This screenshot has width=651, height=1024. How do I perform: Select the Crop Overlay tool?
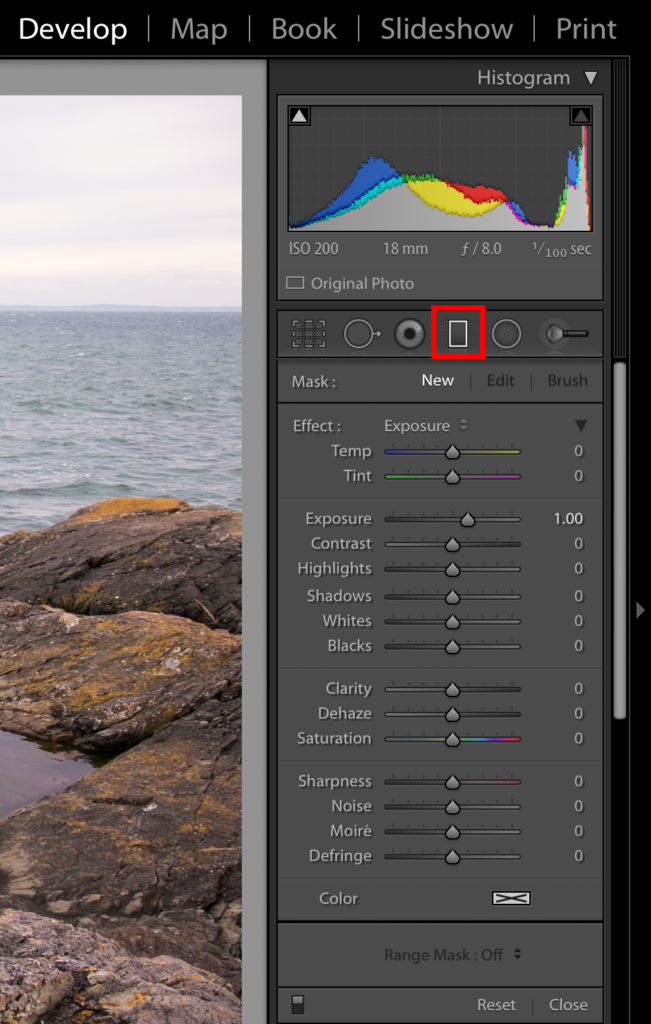309,334
